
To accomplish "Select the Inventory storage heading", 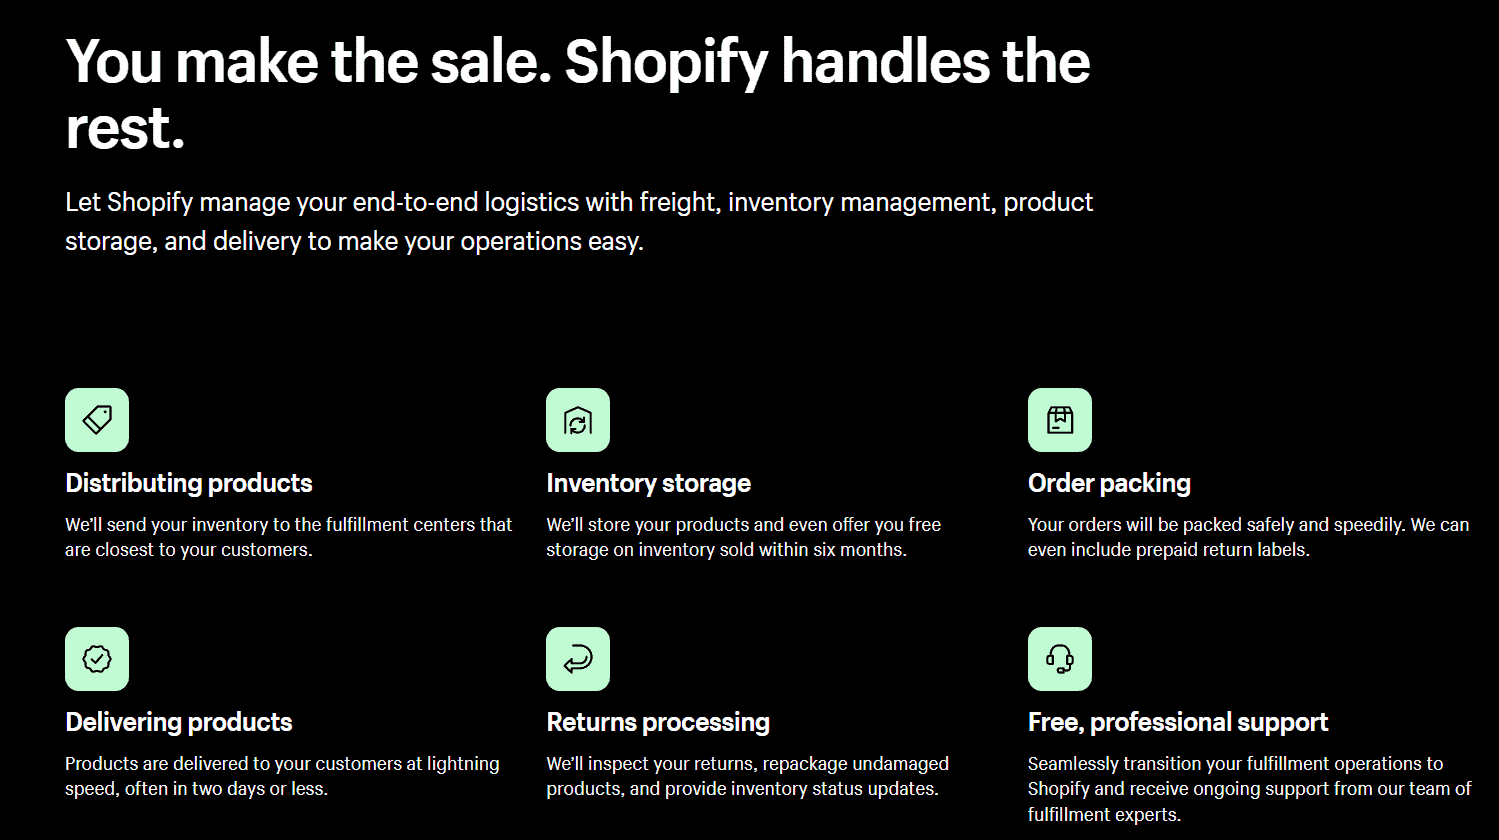I will [x=648, y=483].
